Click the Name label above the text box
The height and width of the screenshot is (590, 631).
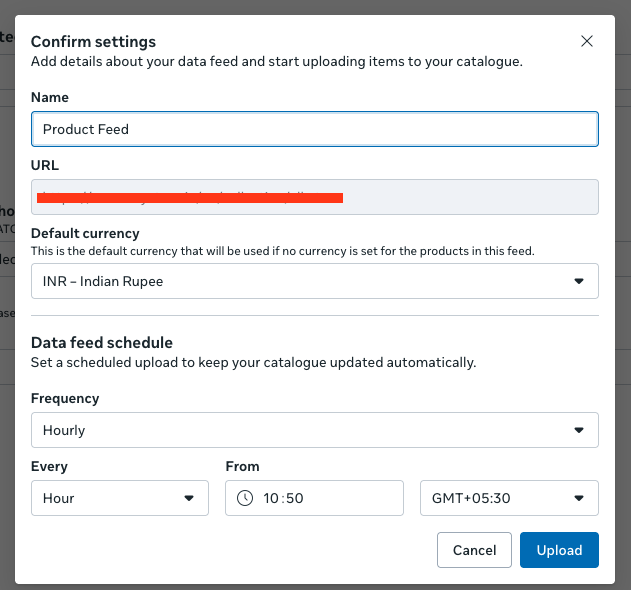coord(50,97)
